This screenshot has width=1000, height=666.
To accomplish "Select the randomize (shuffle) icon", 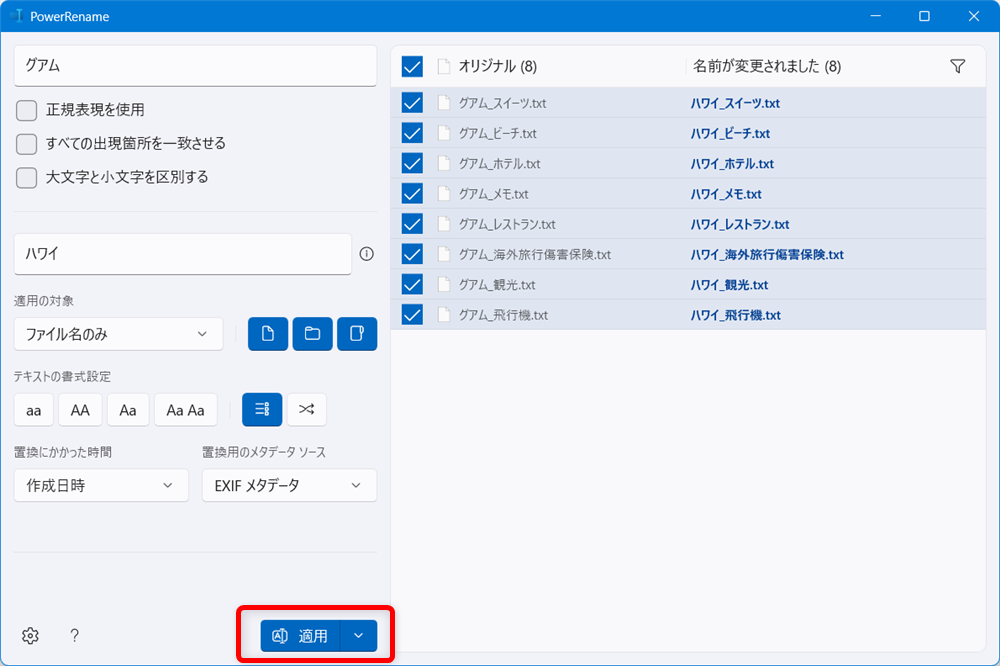I will click(x=306, y=409).
